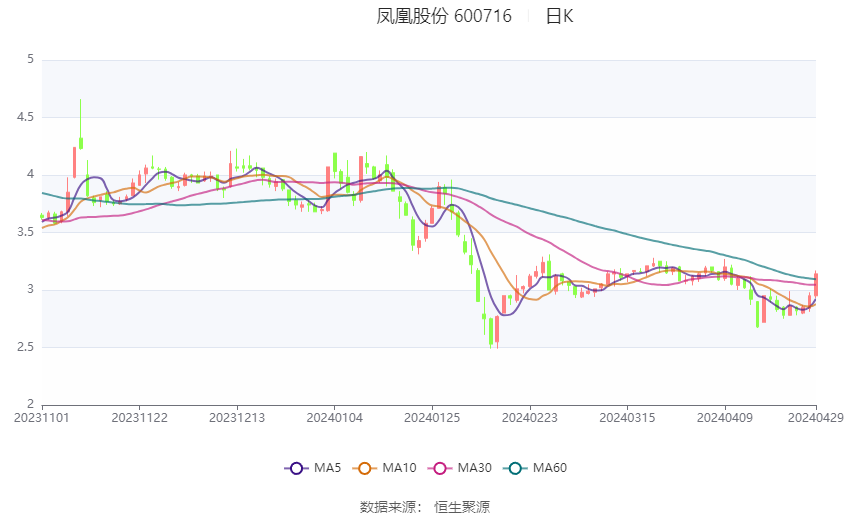Click the 恒生聚源 data source text
Viewport: 850px width, 517px height.
462,507
